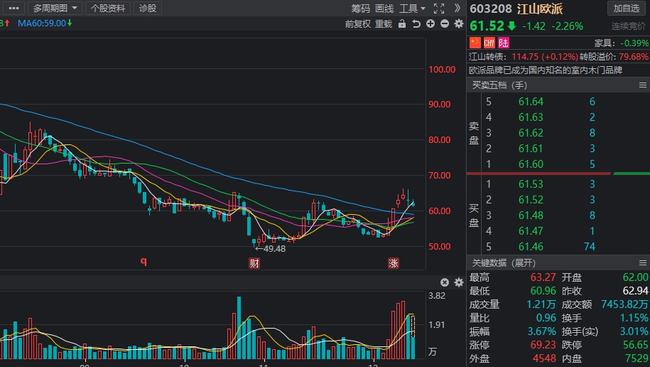Click the 外盘 4548 value
The height and width of the screenshot is (367, 650).
tap(543, 358)
